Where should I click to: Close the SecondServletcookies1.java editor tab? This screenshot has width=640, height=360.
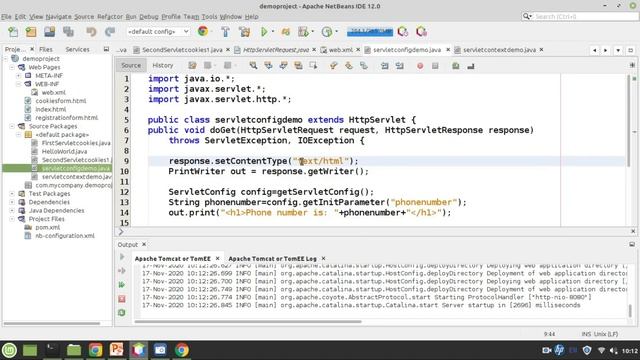coord(228,50)
